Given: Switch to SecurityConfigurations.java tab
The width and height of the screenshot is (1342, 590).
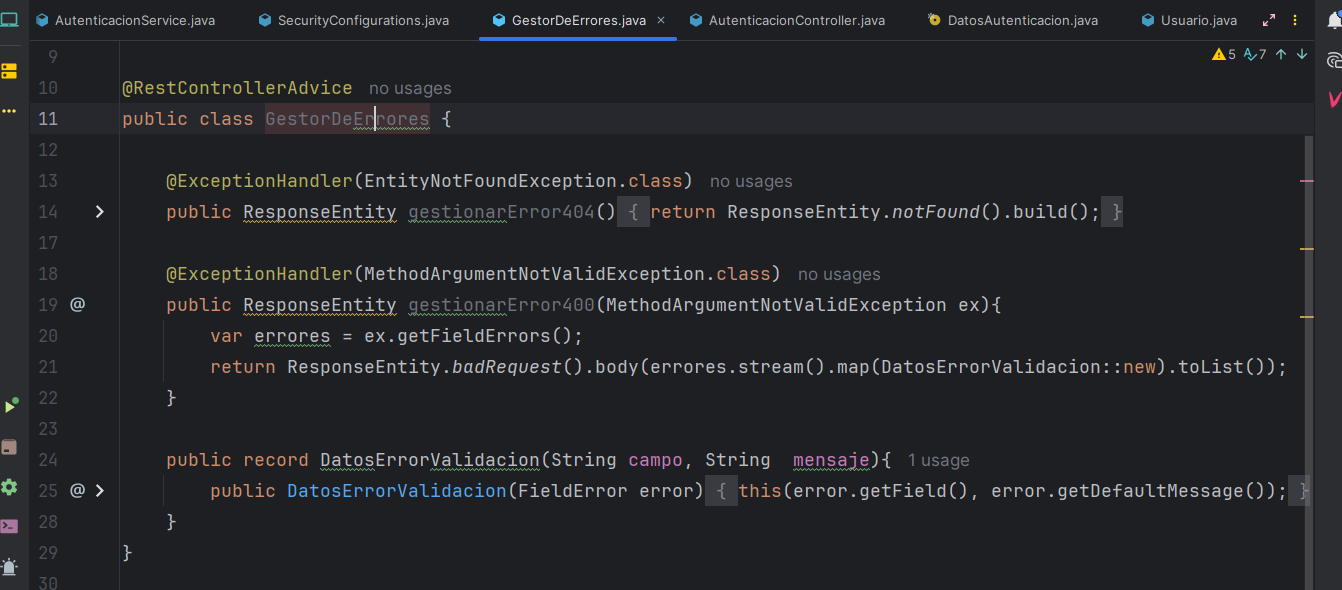Looking at the screenshot, I should [x=353, y=20].
